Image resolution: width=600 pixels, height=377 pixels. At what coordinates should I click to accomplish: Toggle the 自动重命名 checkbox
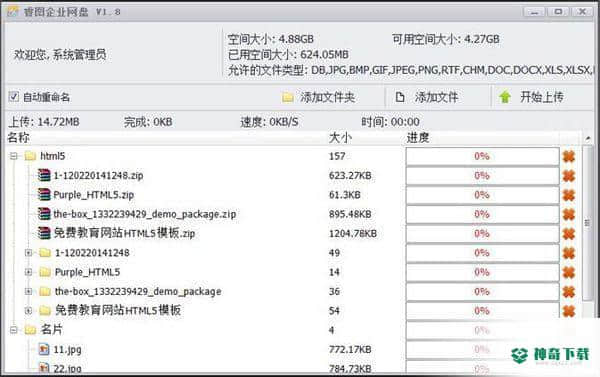(14, 97)
